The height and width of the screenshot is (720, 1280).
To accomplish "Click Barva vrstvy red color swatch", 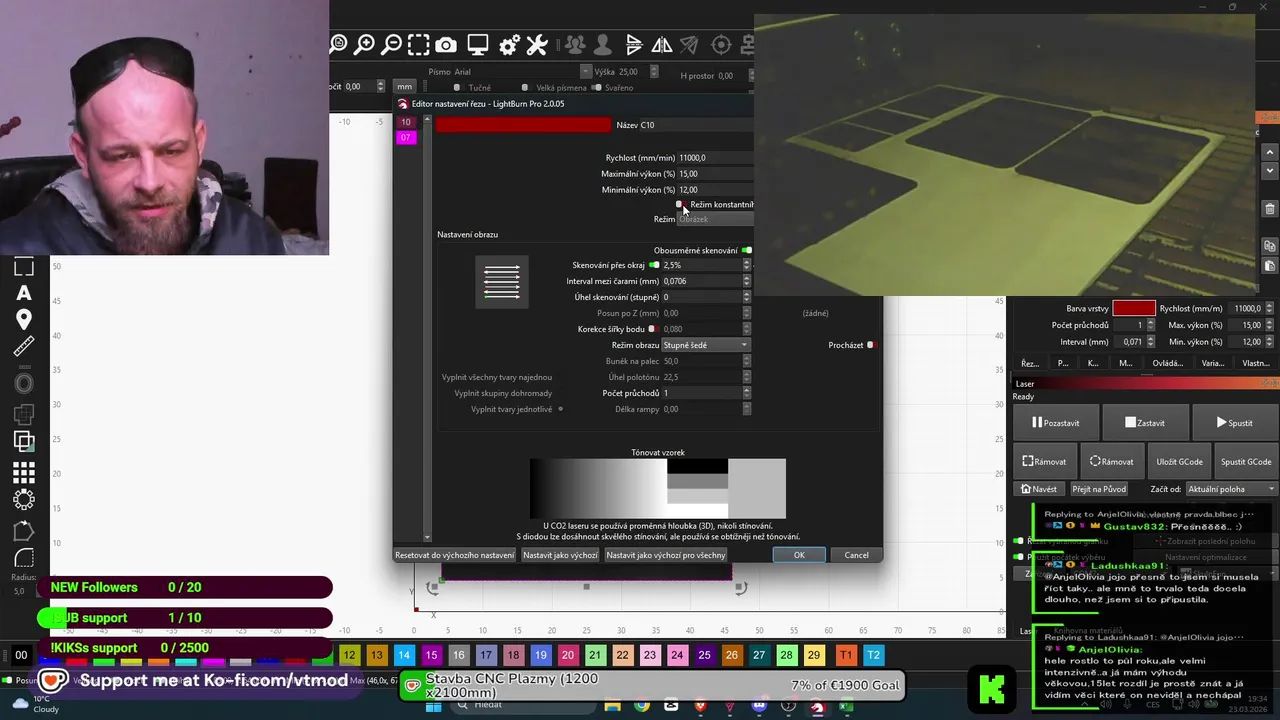I will coord(1134,309).
